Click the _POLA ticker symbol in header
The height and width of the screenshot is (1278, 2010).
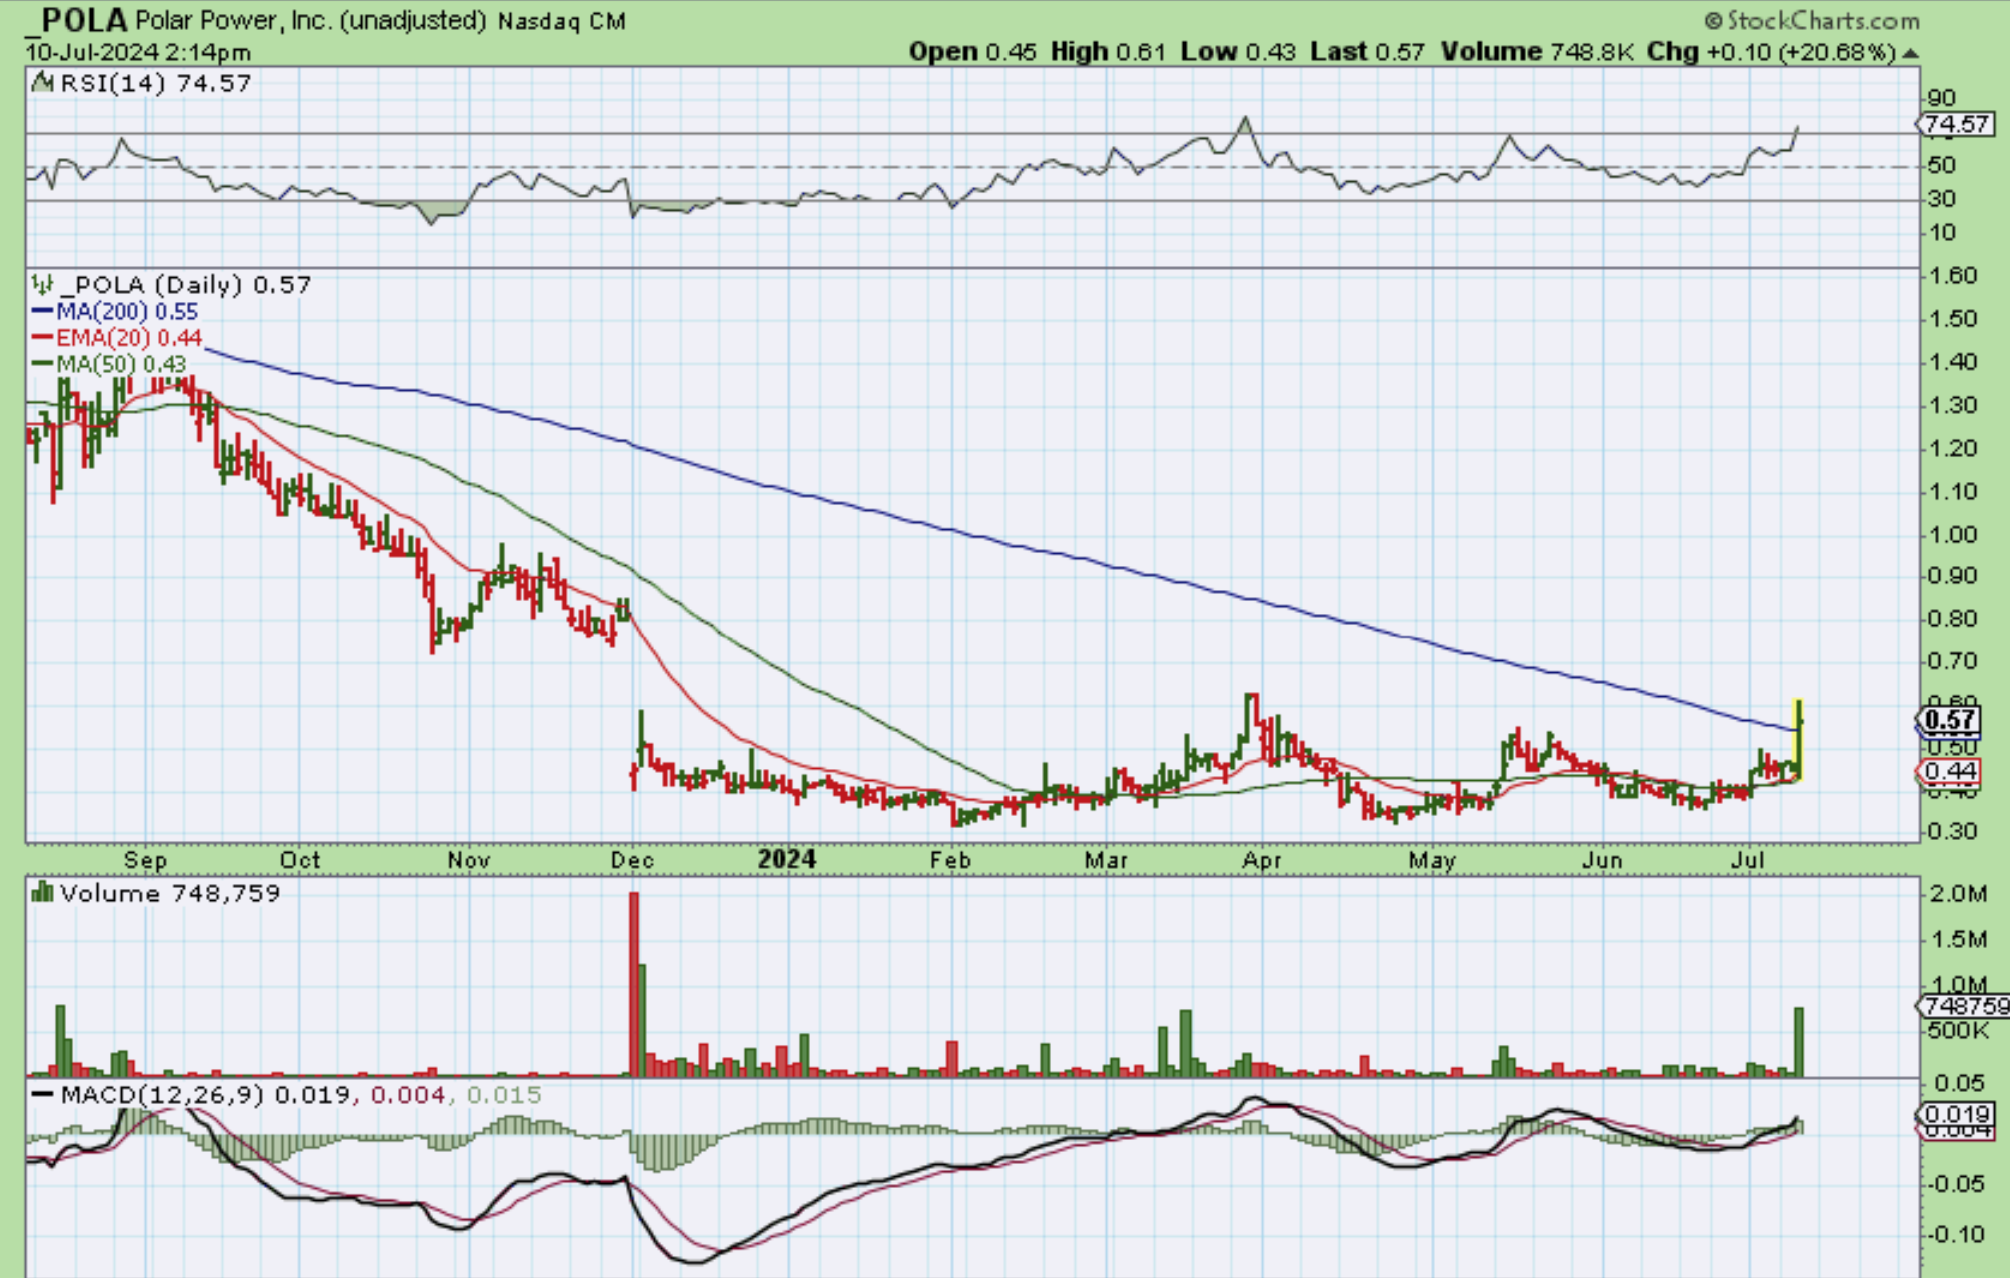click(x=78, y=20)
